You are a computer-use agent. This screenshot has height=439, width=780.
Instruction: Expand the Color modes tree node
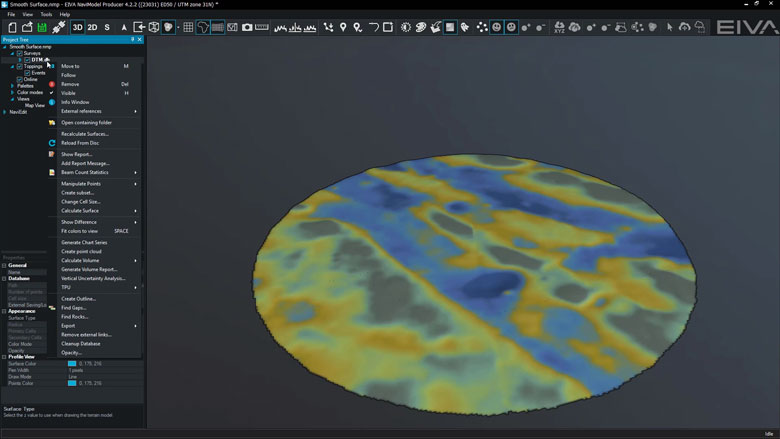click(13, 92)
